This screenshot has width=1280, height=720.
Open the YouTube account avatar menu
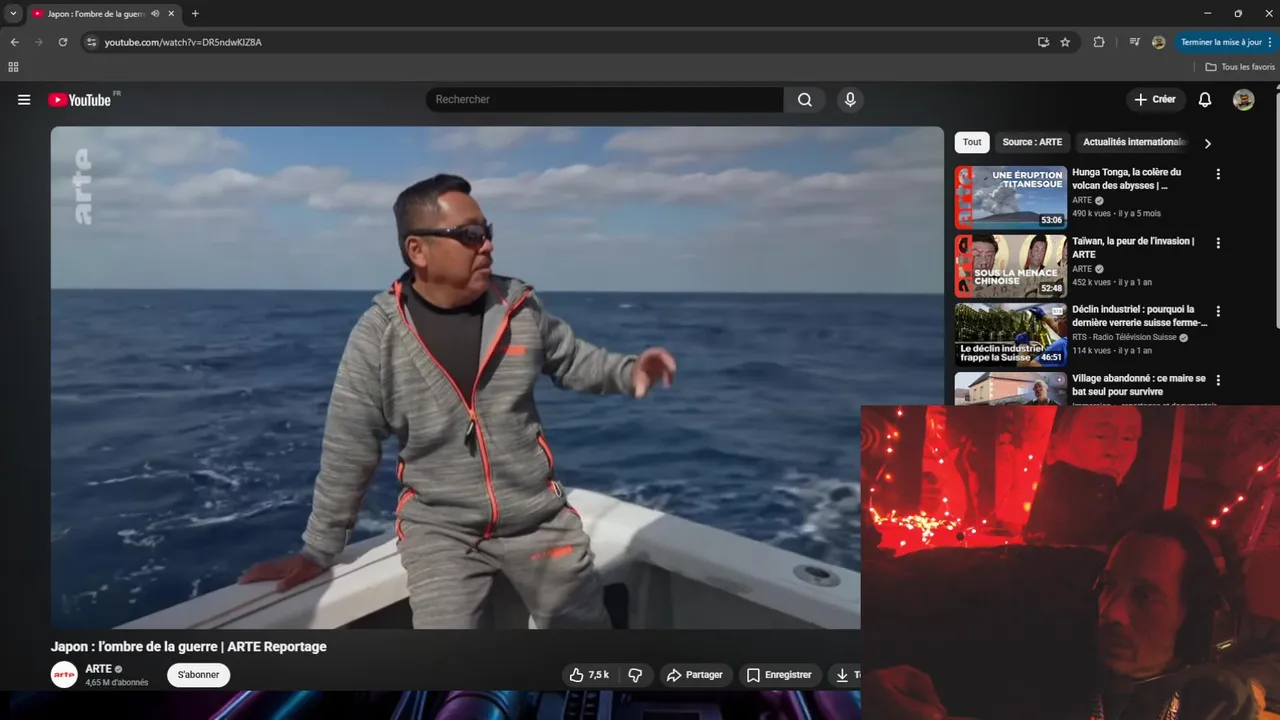click(1243, 100)
